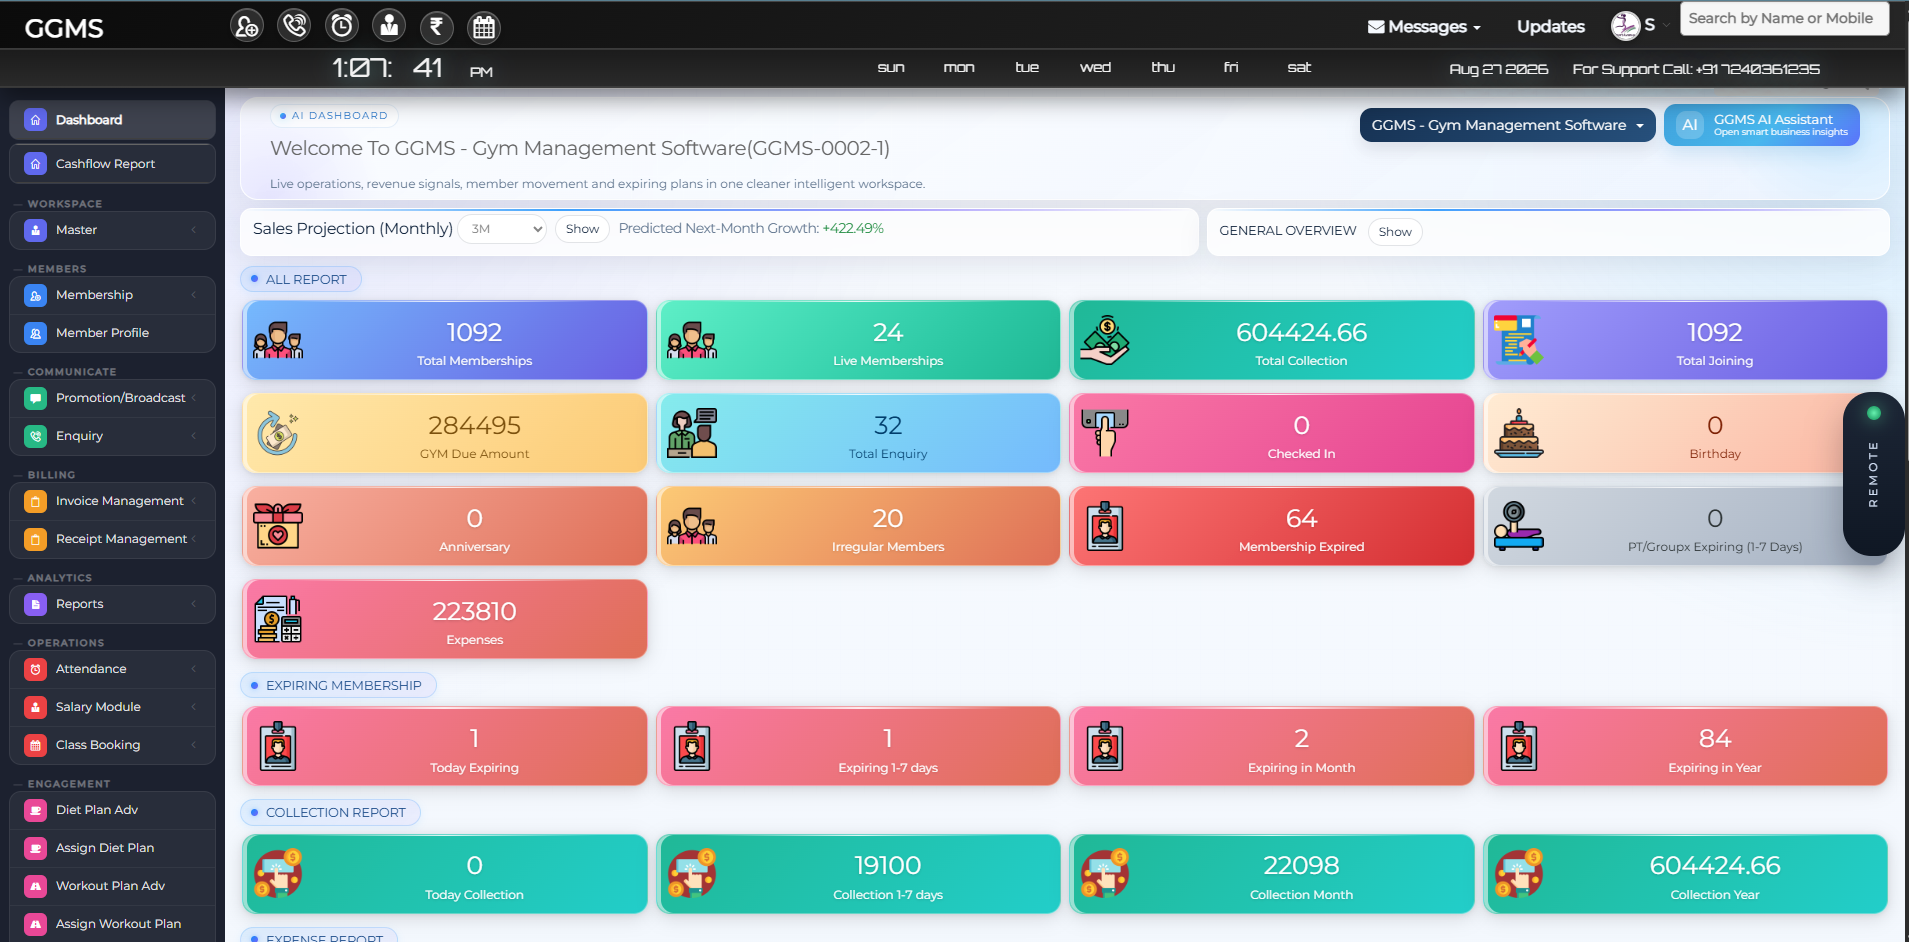Click the GGMS logo in top left

click(64, 28)
